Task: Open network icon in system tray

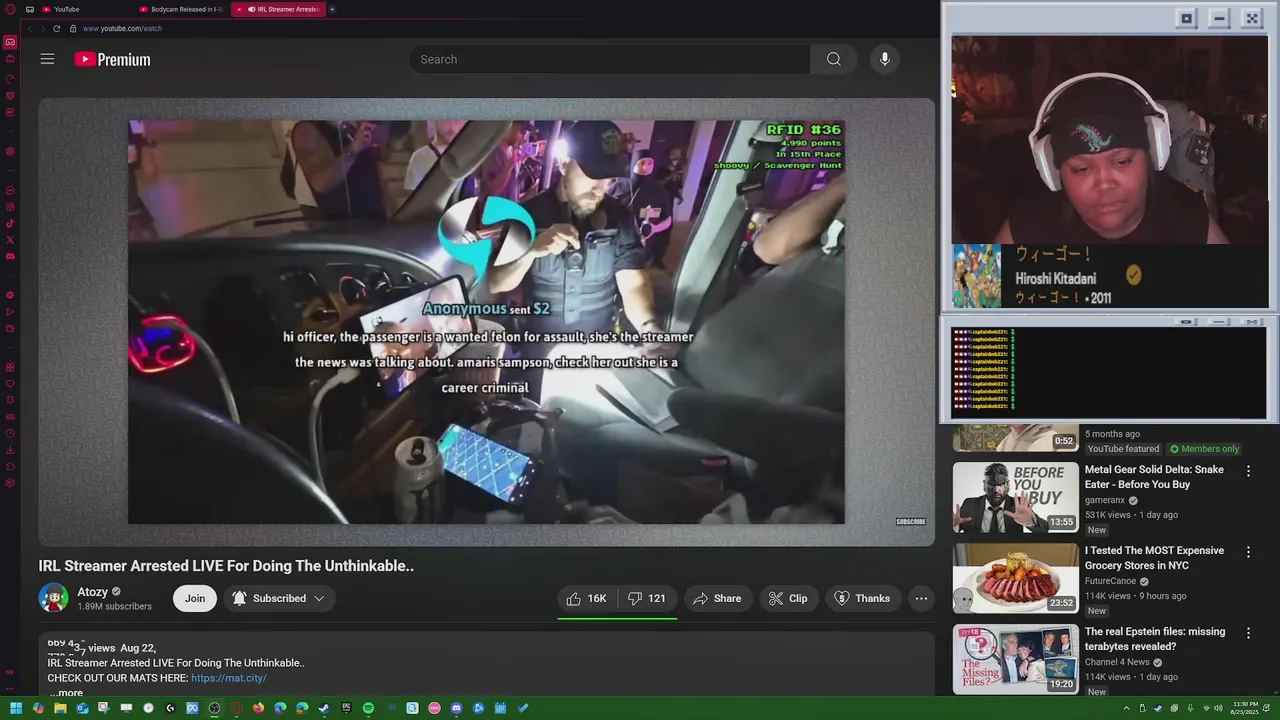Action: point(1206,708)
